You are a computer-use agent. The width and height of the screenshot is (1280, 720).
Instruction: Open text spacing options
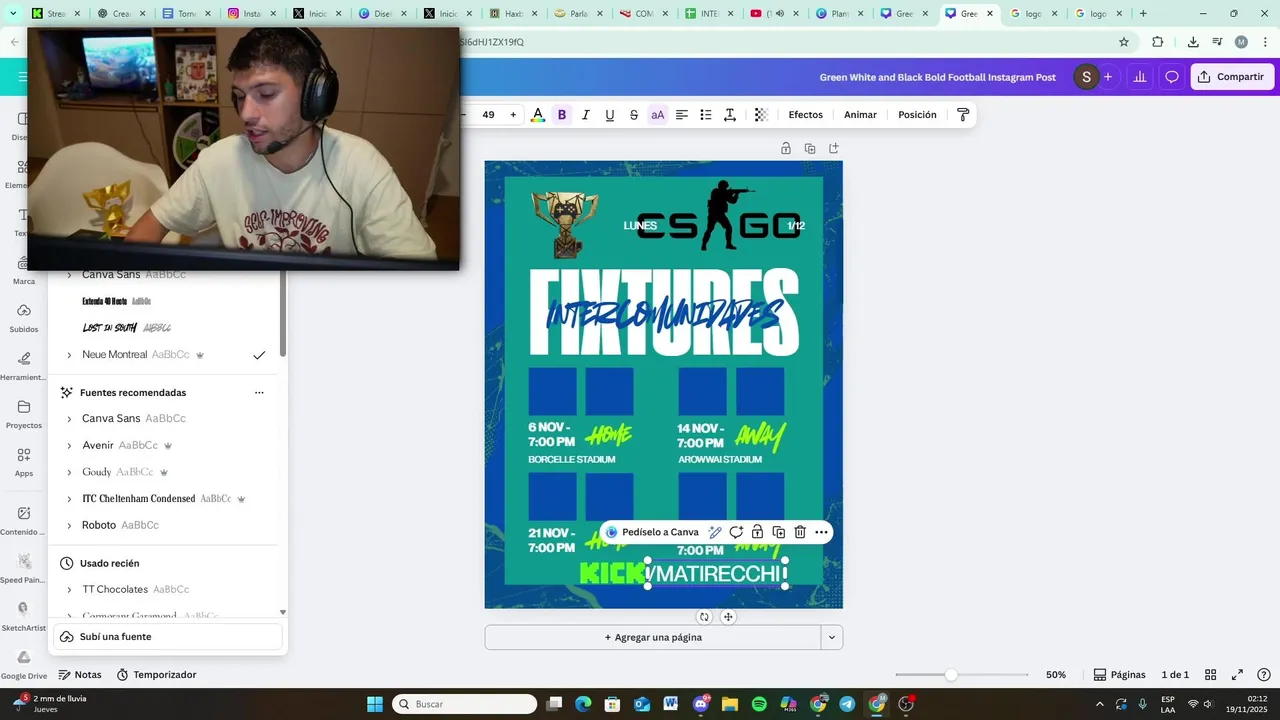(x=730, y=115)
